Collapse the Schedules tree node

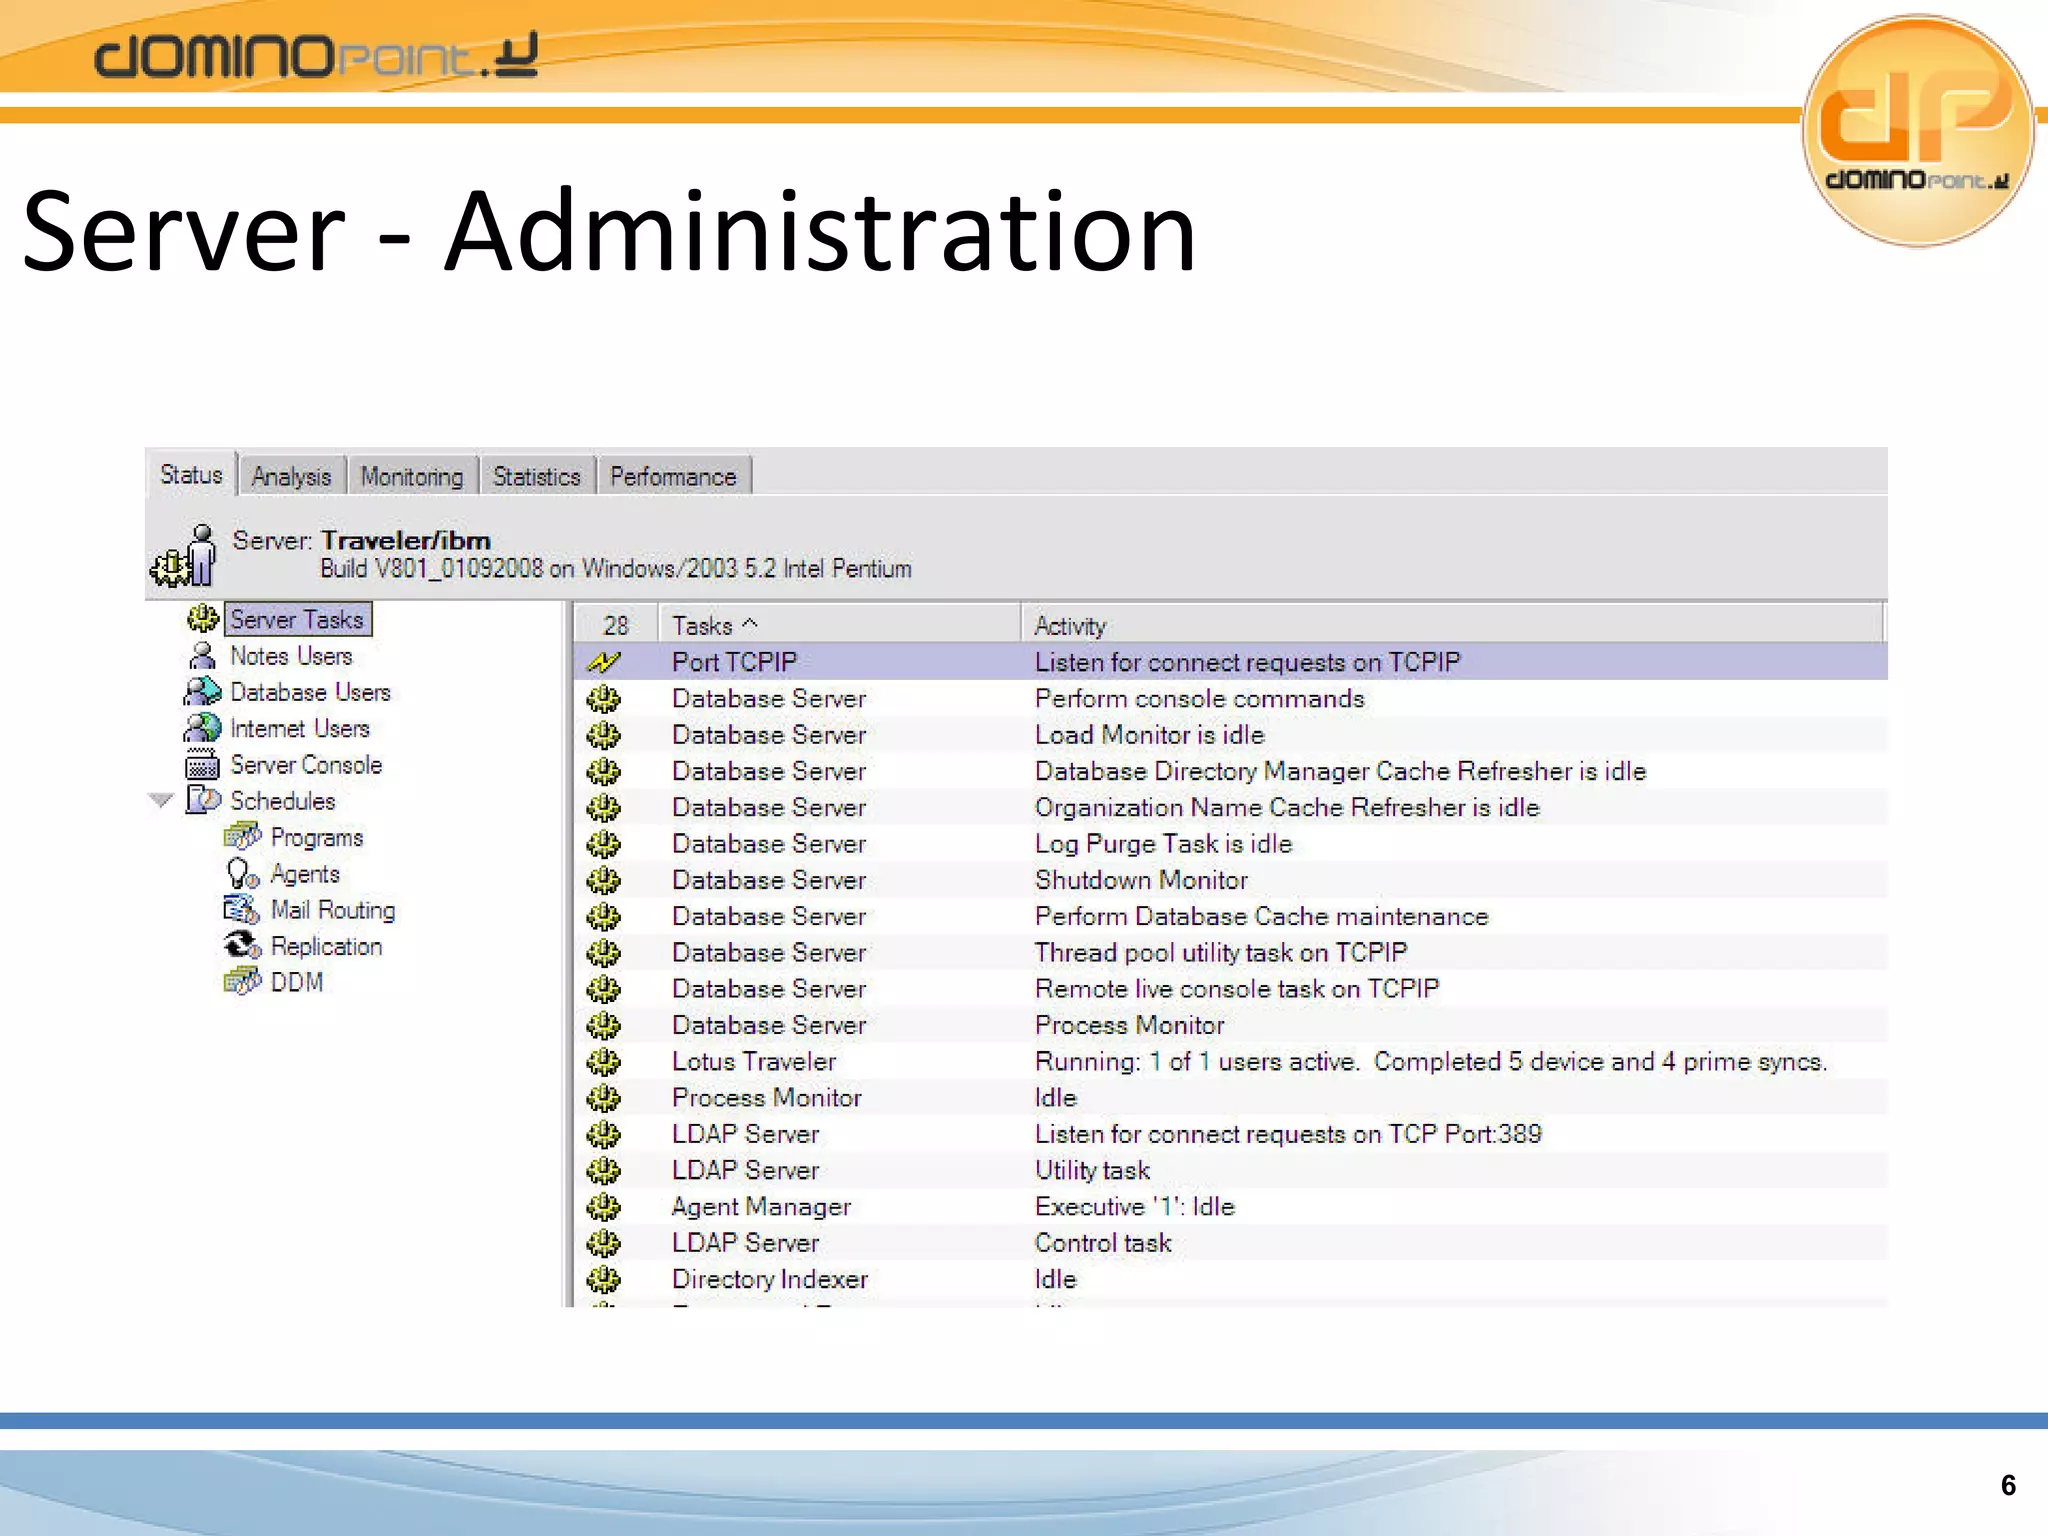tap(160, 800)
